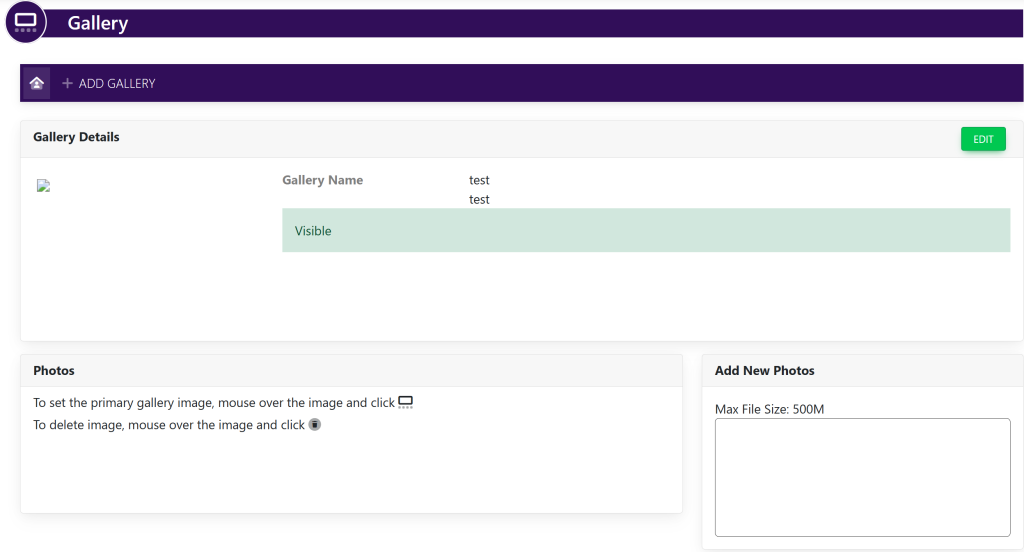Click the second 'test' description line
This screenshot has height=552, width=1024.
coord(479,200)
